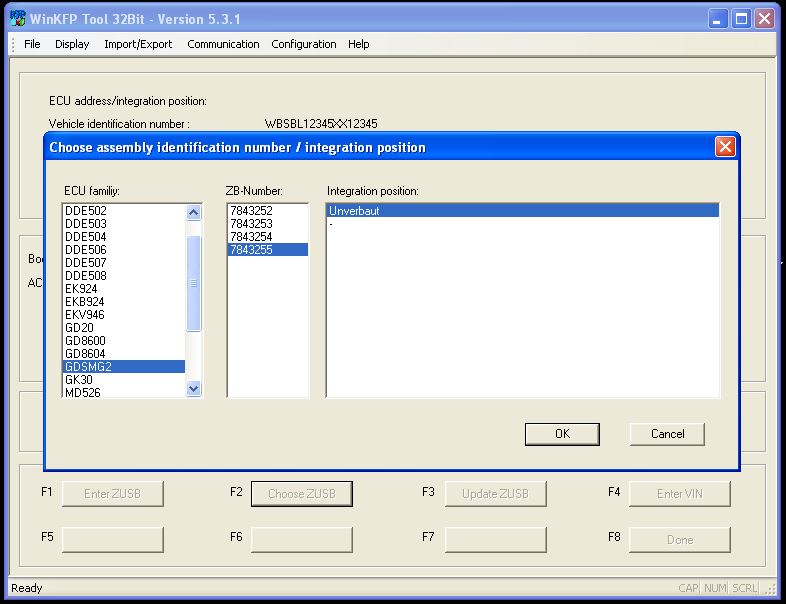Select DDE507 in ECU family list
This screenshot has height=604, width=786.
(x=123, y=263)
